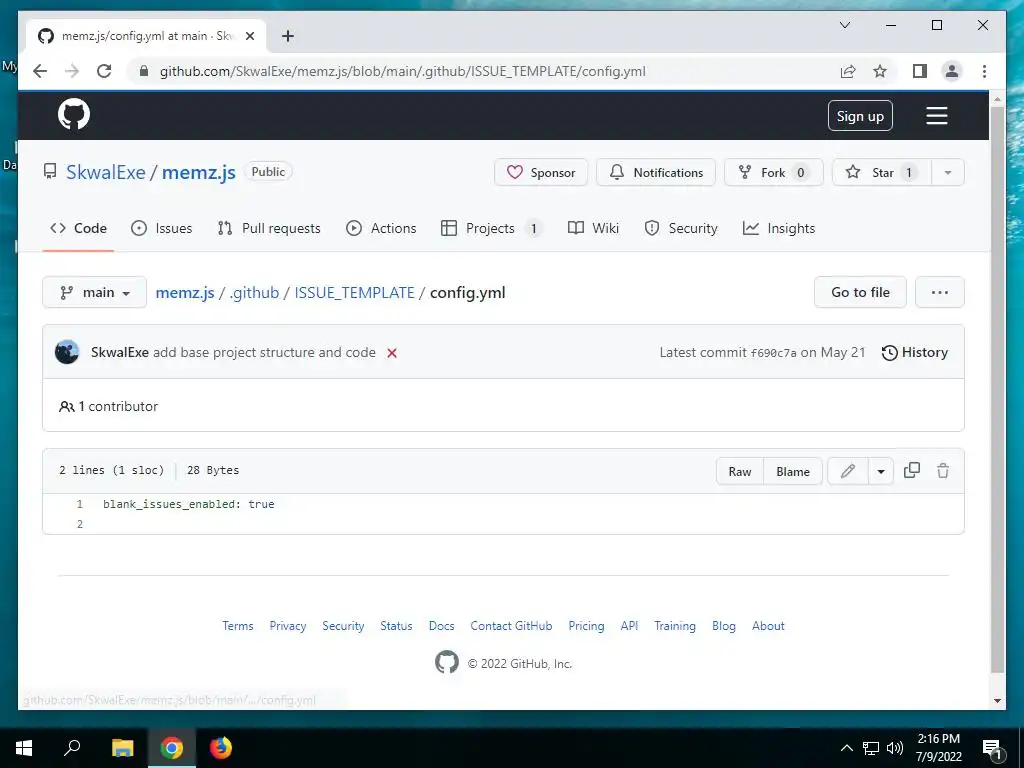Click the Go to file button
The image size is (1024, 768).
click(x=860, y=293)
